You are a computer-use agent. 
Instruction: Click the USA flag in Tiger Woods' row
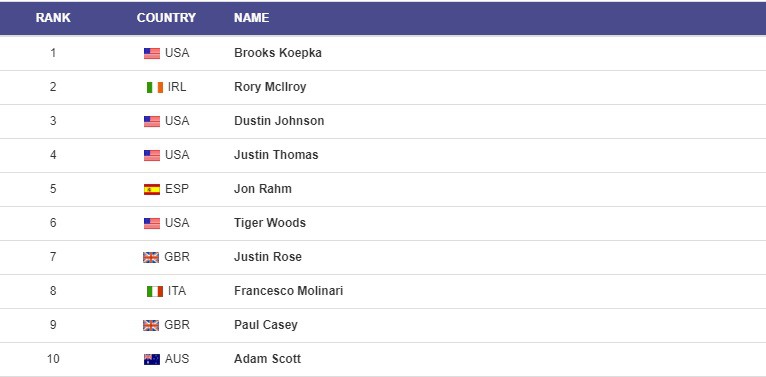(151, 224)
